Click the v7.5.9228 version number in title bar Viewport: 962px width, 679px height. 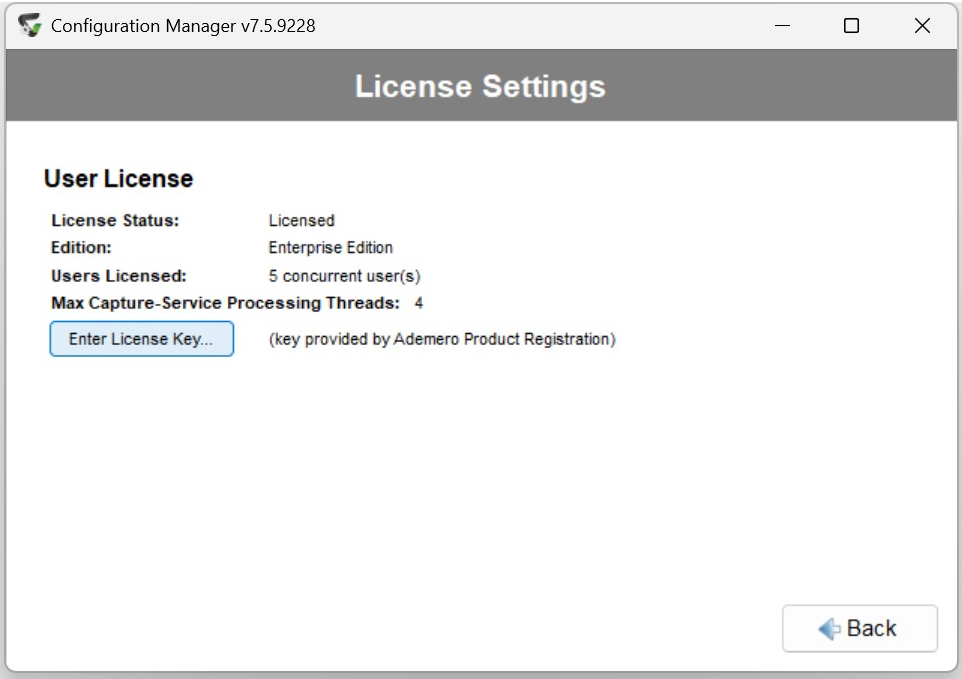click(x=278, y=26)
